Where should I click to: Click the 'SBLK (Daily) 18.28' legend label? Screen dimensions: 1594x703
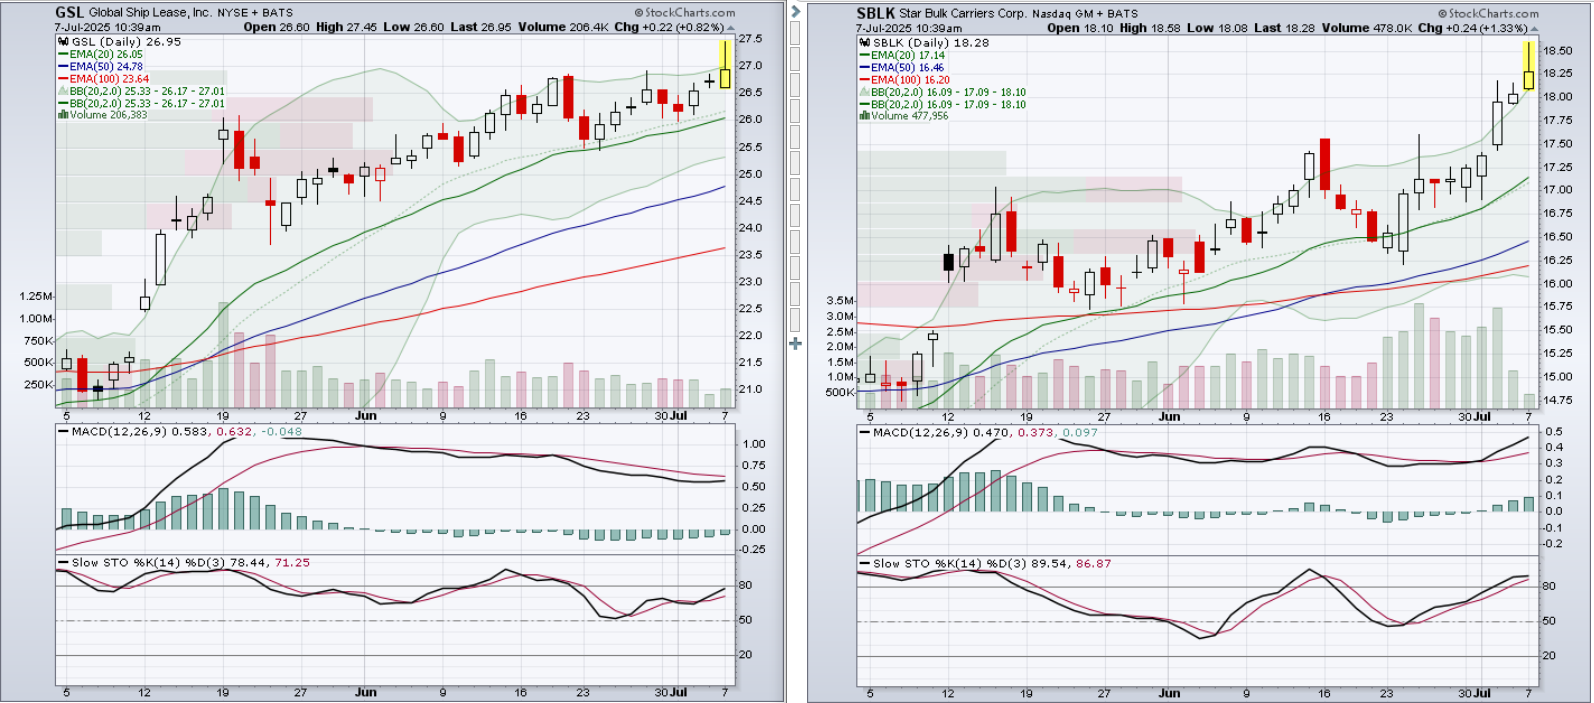932,44
